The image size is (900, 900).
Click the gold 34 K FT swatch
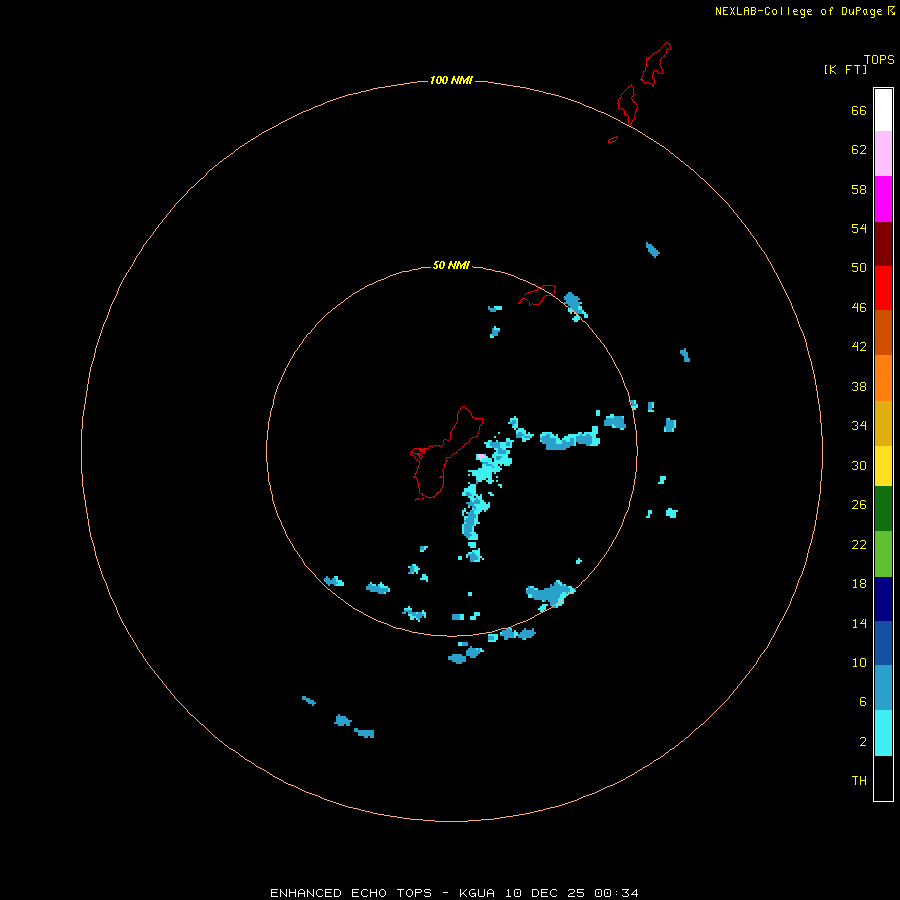883,423
